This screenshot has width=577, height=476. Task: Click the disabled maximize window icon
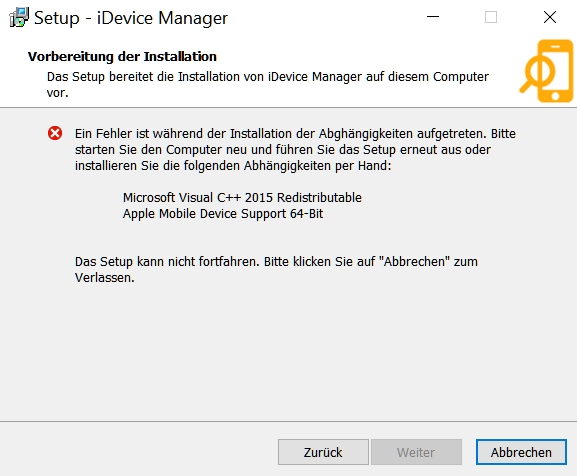[x=491, y=17]
